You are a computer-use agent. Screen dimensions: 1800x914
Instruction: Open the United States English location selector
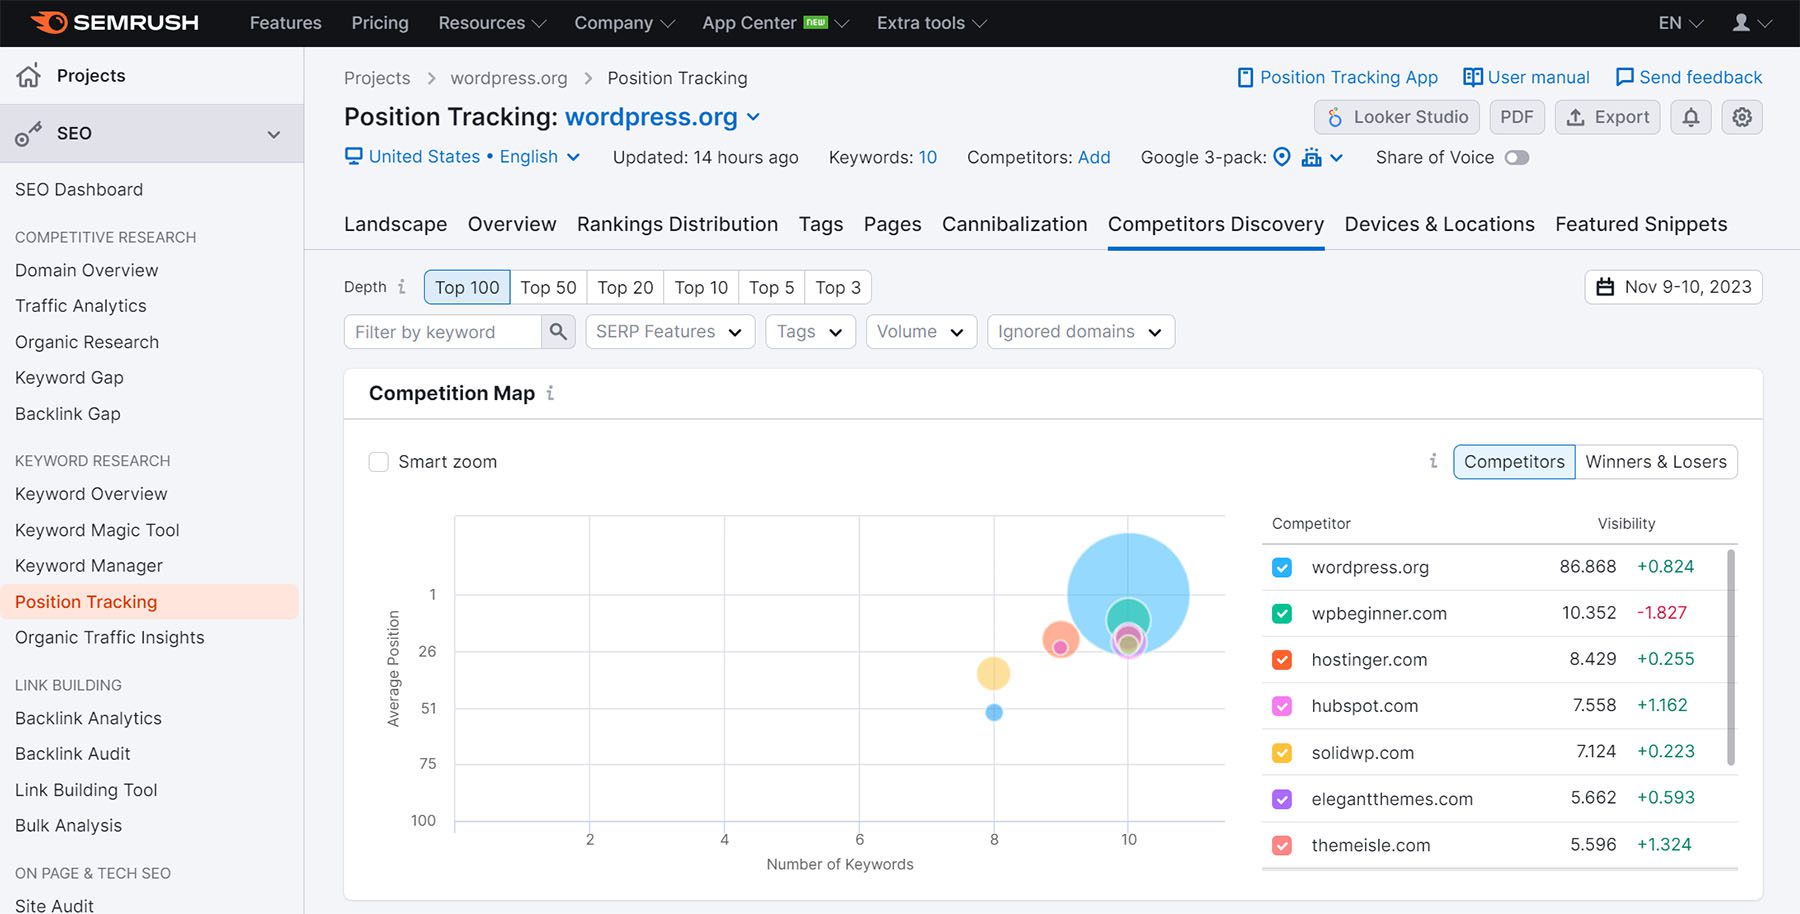click(x=462, y=157)
